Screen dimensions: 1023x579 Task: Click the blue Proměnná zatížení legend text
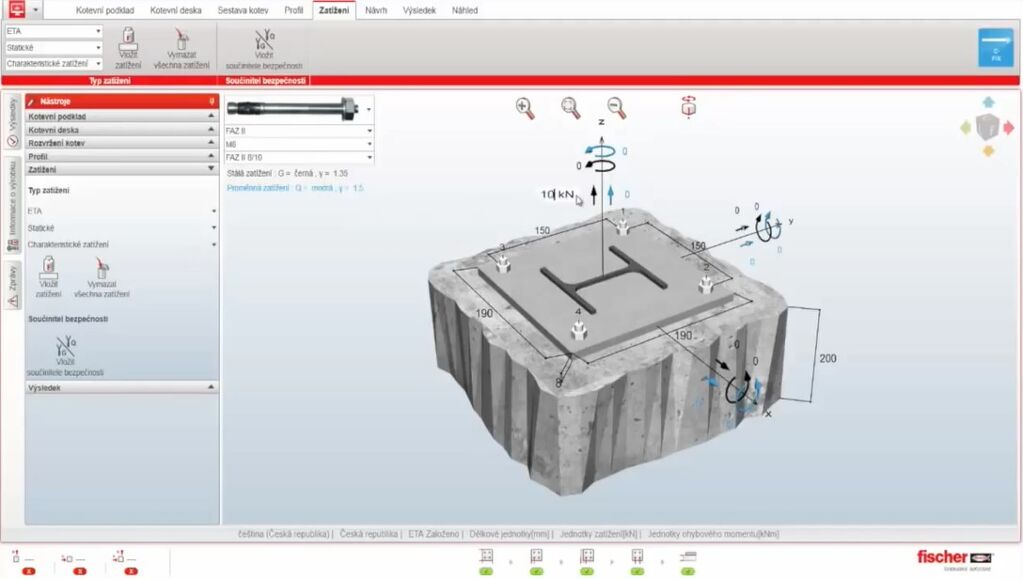pyautogui.click(x=295, y=188)
